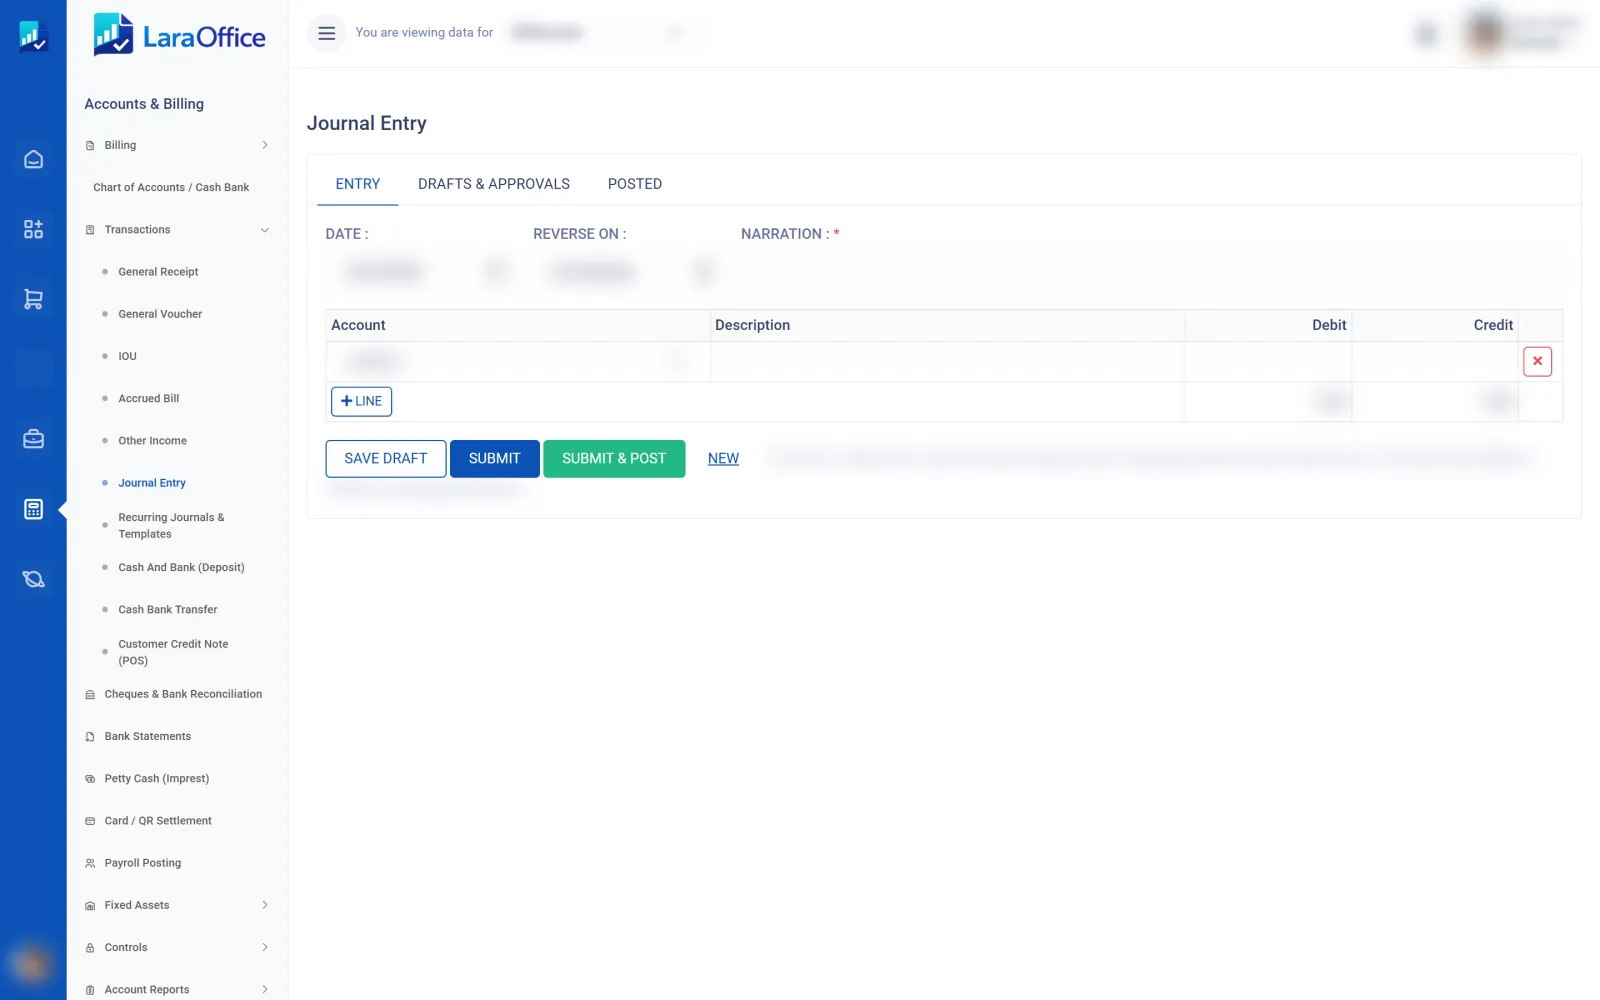Add a row with +LINE button
The width and height of the screenshot is (1600, 1000).
coord(361,401)
